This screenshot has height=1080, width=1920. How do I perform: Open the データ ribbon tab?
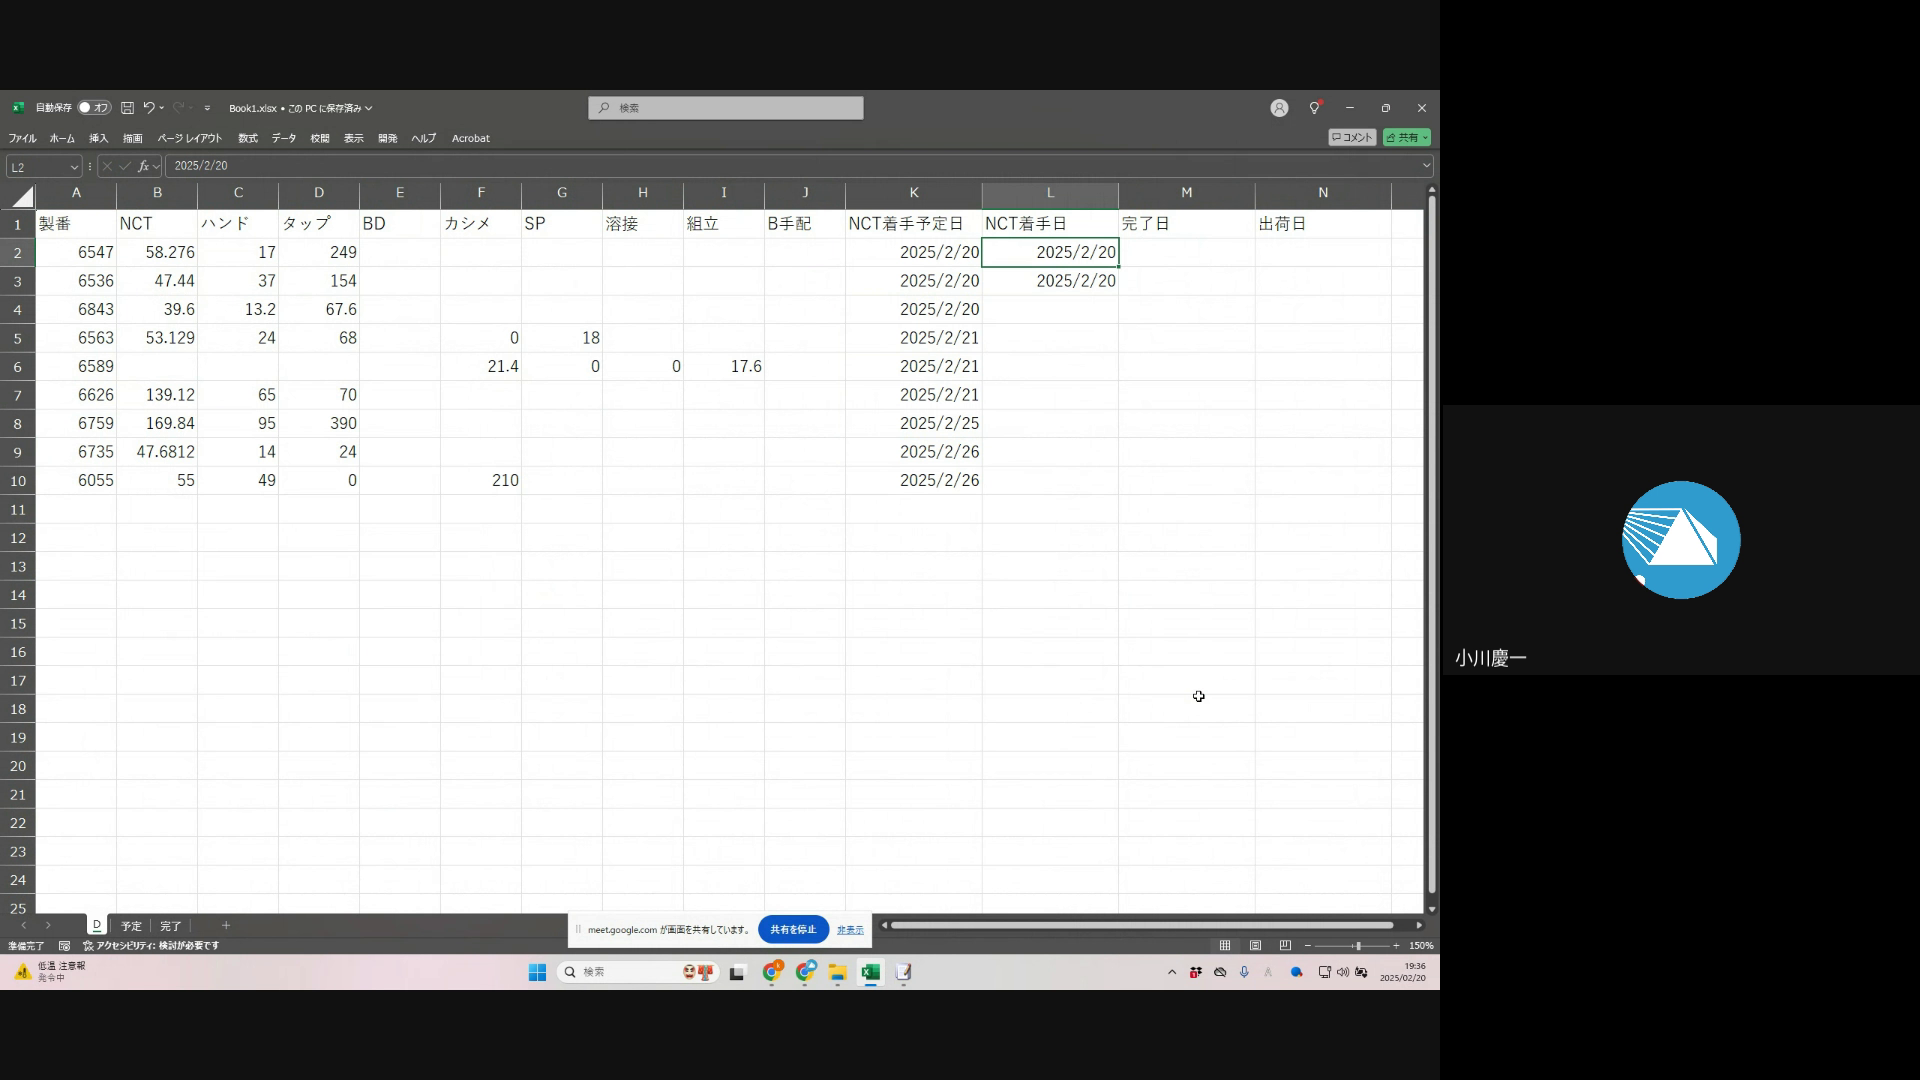tap(284, 138)
